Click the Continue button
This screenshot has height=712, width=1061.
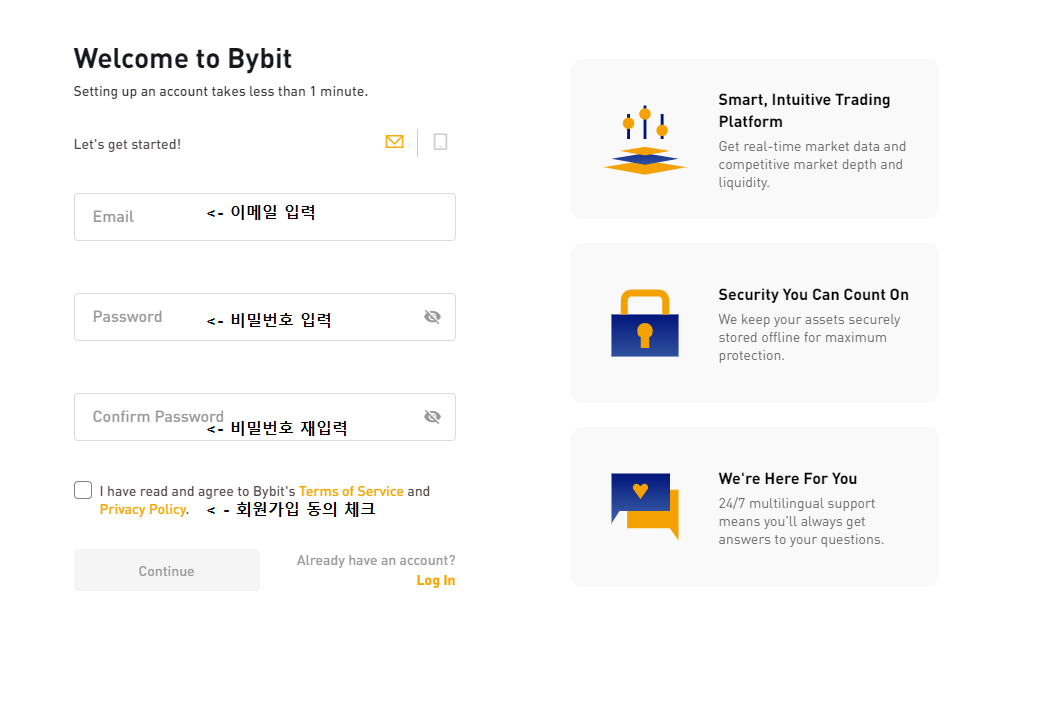click(x=166, y=571)
